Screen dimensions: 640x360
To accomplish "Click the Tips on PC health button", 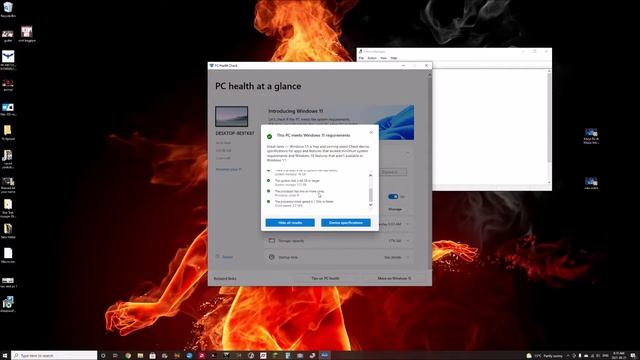I will click(325, 278).
